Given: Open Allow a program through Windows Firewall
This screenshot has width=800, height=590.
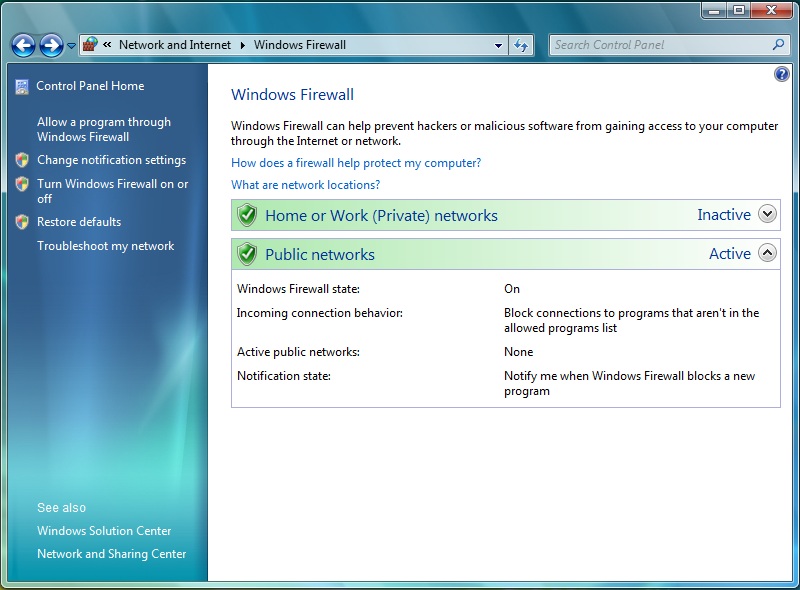Looking at the screenshot, I should tap(104, 129).
